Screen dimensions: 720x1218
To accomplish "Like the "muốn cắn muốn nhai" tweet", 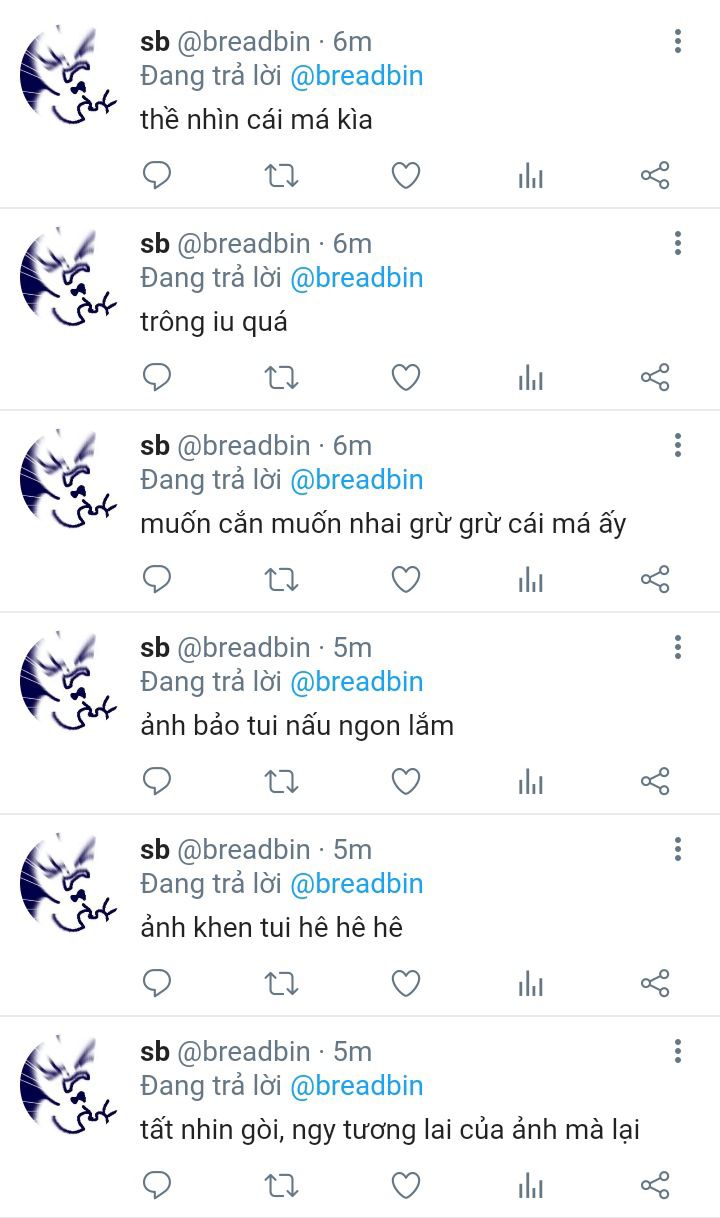I will [405, 580].
